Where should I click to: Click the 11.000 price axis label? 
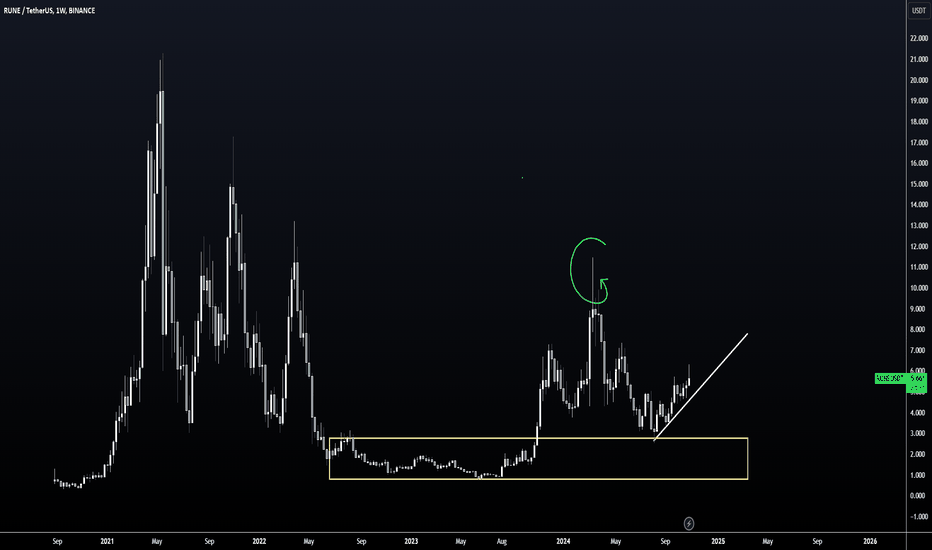pos(919,267)
